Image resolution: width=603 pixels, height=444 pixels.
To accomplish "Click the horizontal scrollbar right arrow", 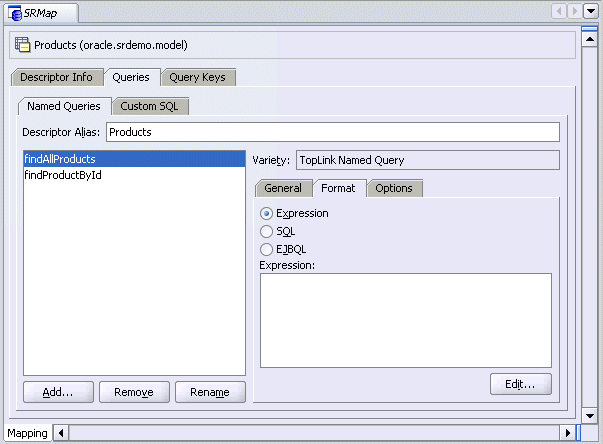I will pyautogui.click(x=568, y=433).
